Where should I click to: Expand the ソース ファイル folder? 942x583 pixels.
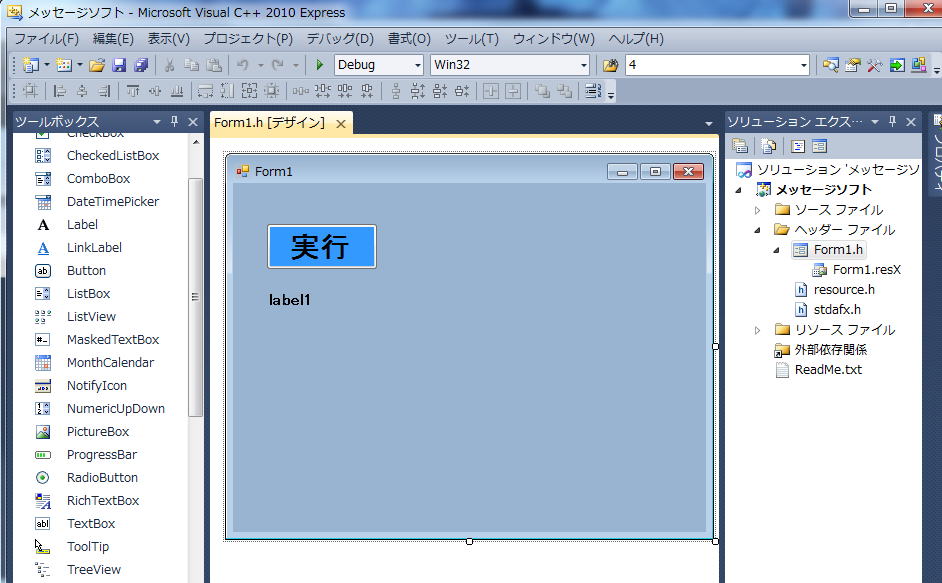pyautogui.click(x=758, y=210)
